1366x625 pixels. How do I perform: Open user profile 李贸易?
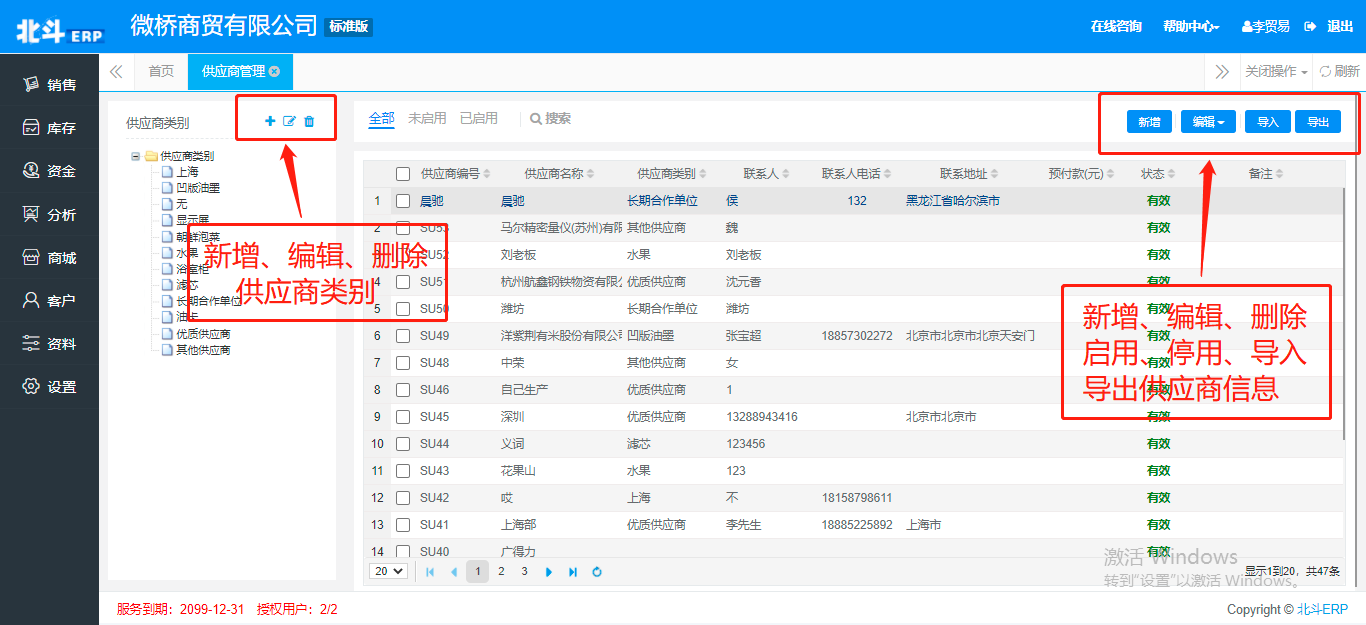click(x=1265, y=26)
